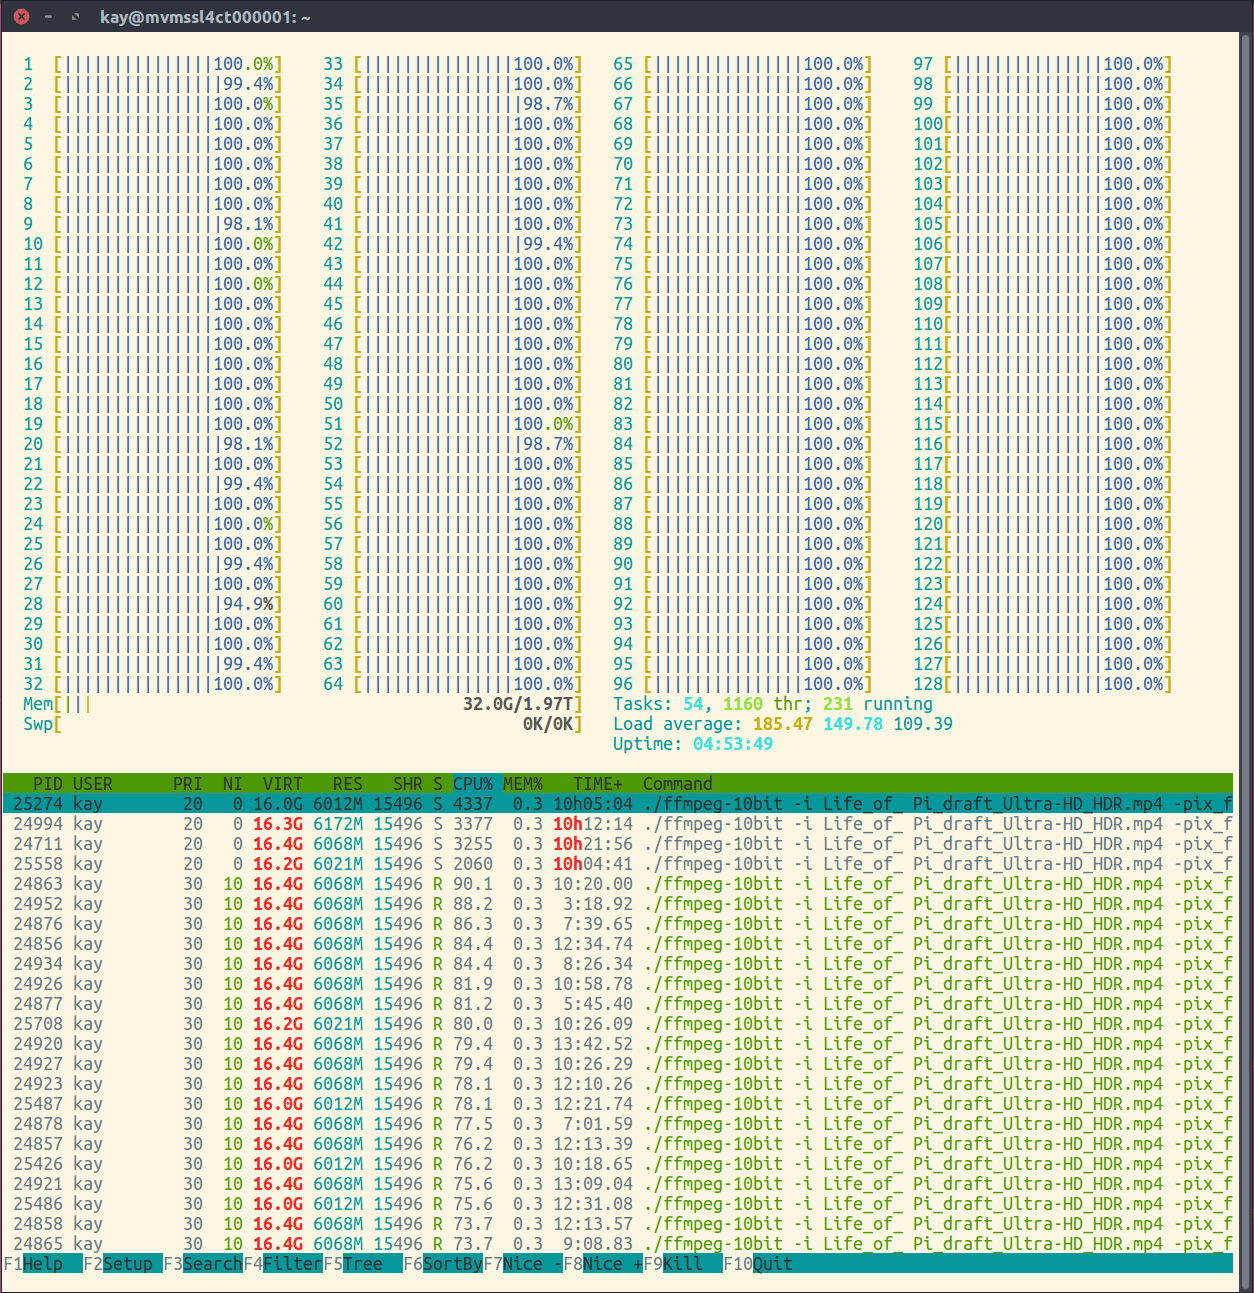Viewport: 1254px width, 1293px height.
Task: Select the highlighted ffmpeg process 25274
Action: 400,803
